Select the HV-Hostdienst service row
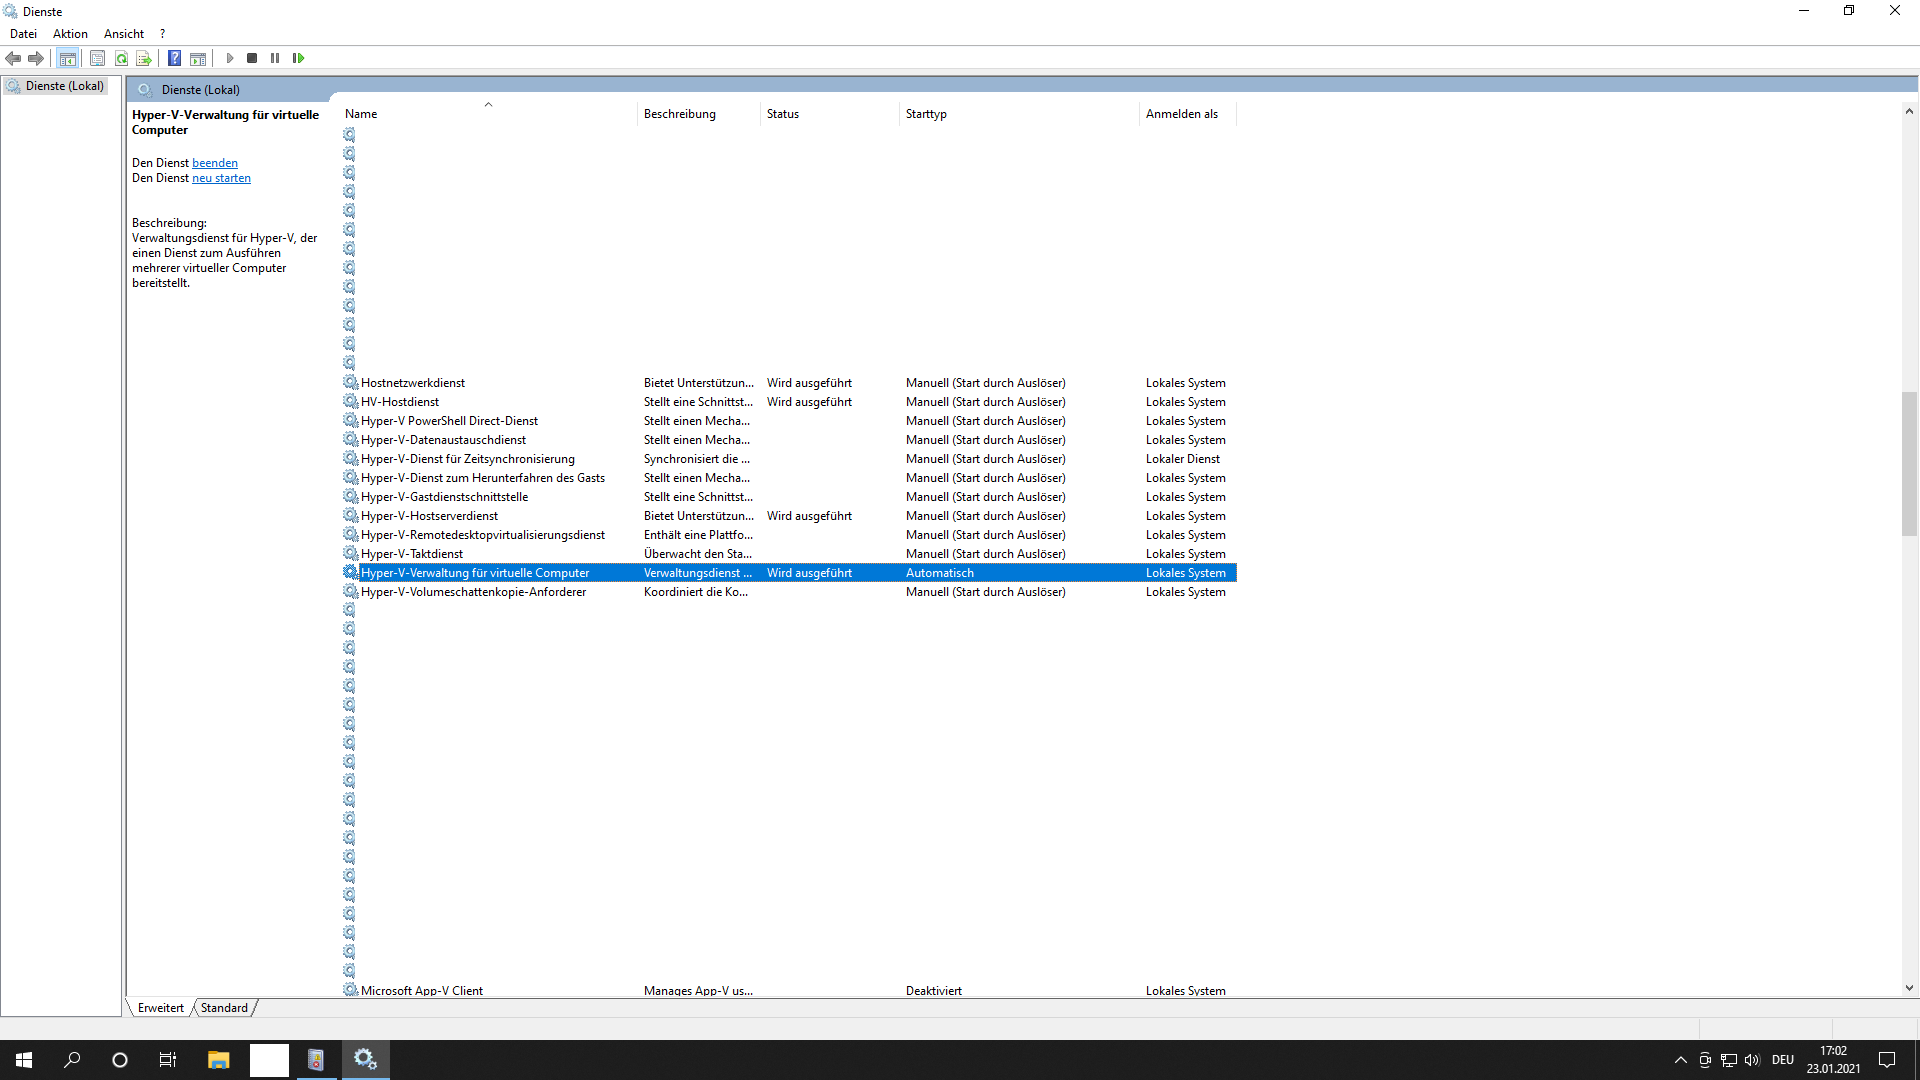The image size is (1920, 1080). (789, 401)
